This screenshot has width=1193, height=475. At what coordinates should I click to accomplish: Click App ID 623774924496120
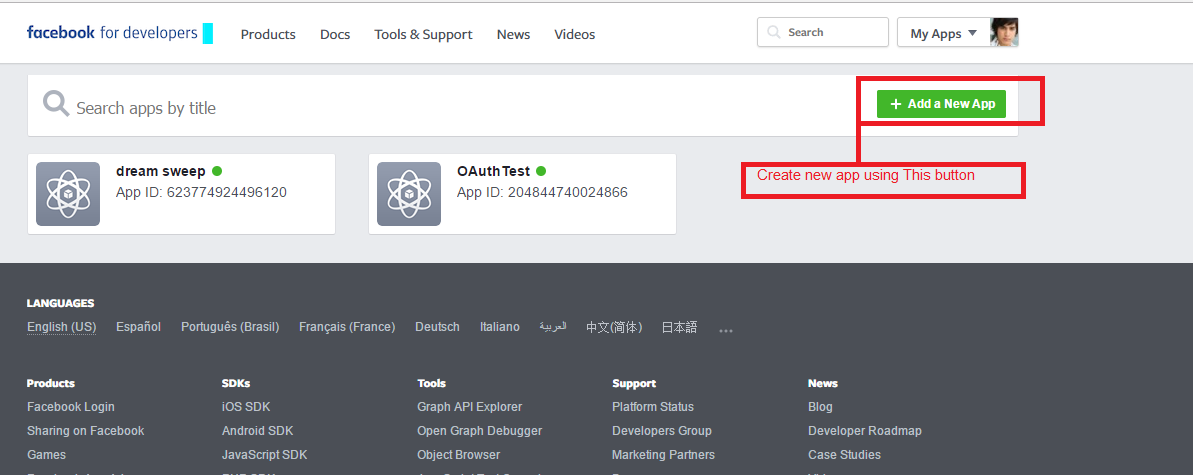(201, 193)
